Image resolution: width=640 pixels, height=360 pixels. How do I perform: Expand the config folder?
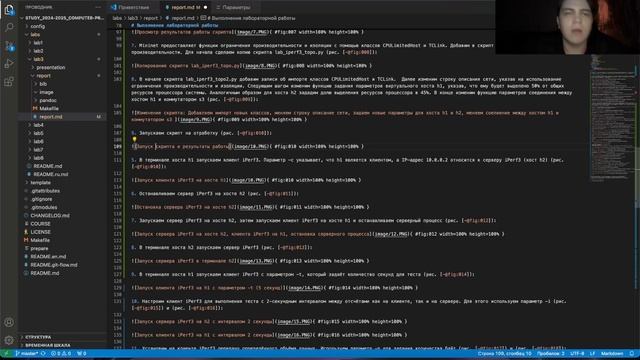click(x=38, y=26)
